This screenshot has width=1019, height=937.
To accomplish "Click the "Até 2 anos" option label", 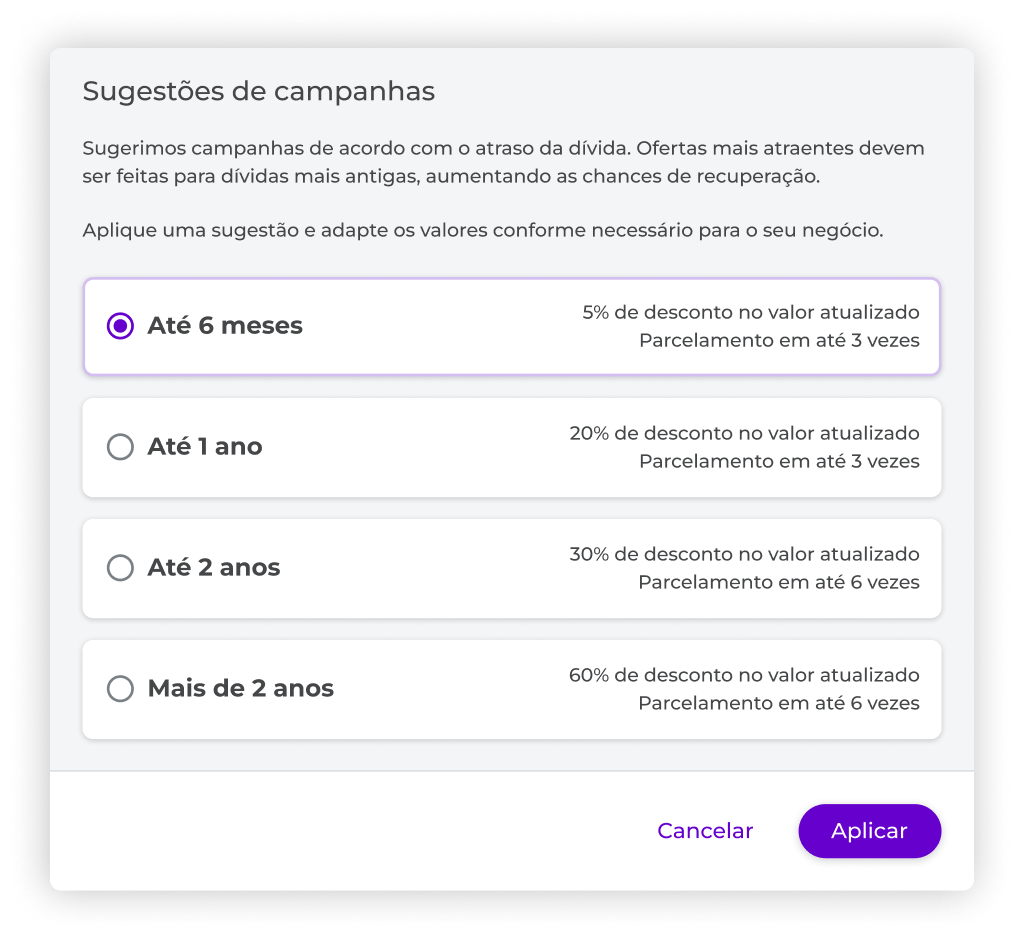I will click(214, 568).
